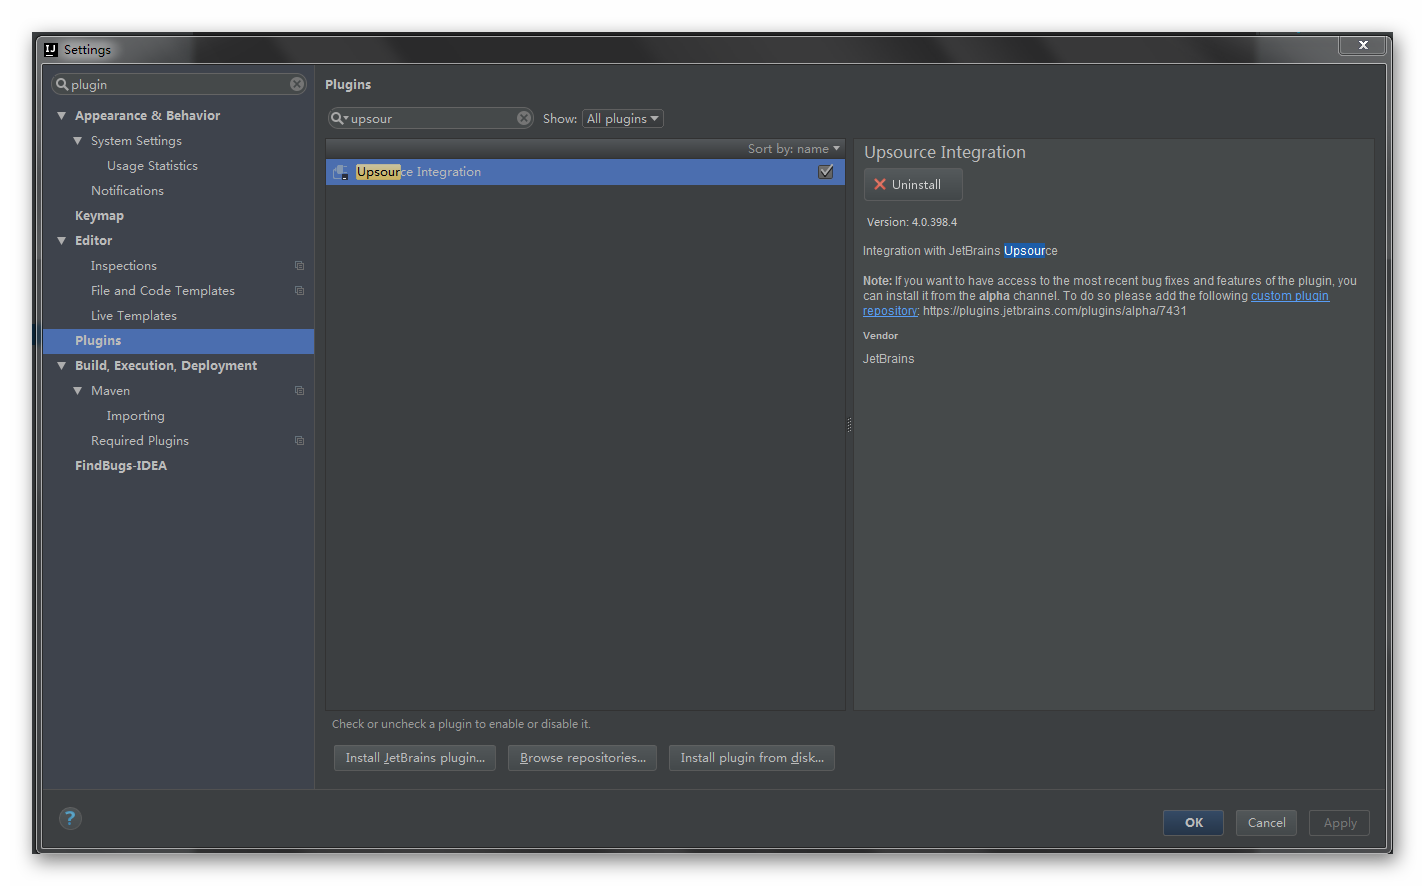Click the help question mark icon

70,818
